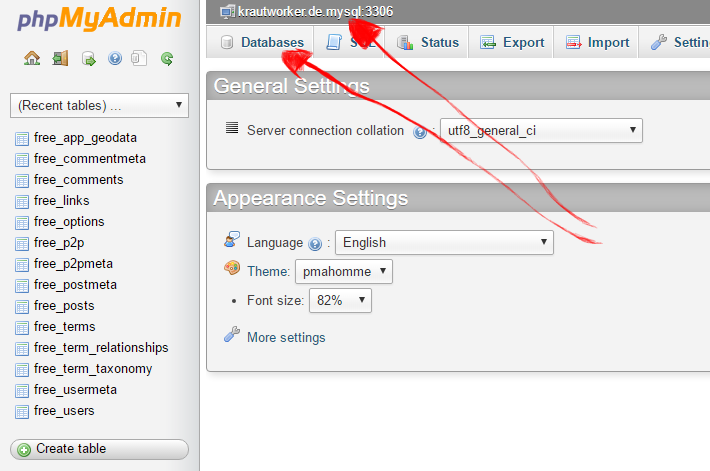This screenshot has width=710, height=471.
Task: Click the Log out door icon
Action: tap(60, 58)
